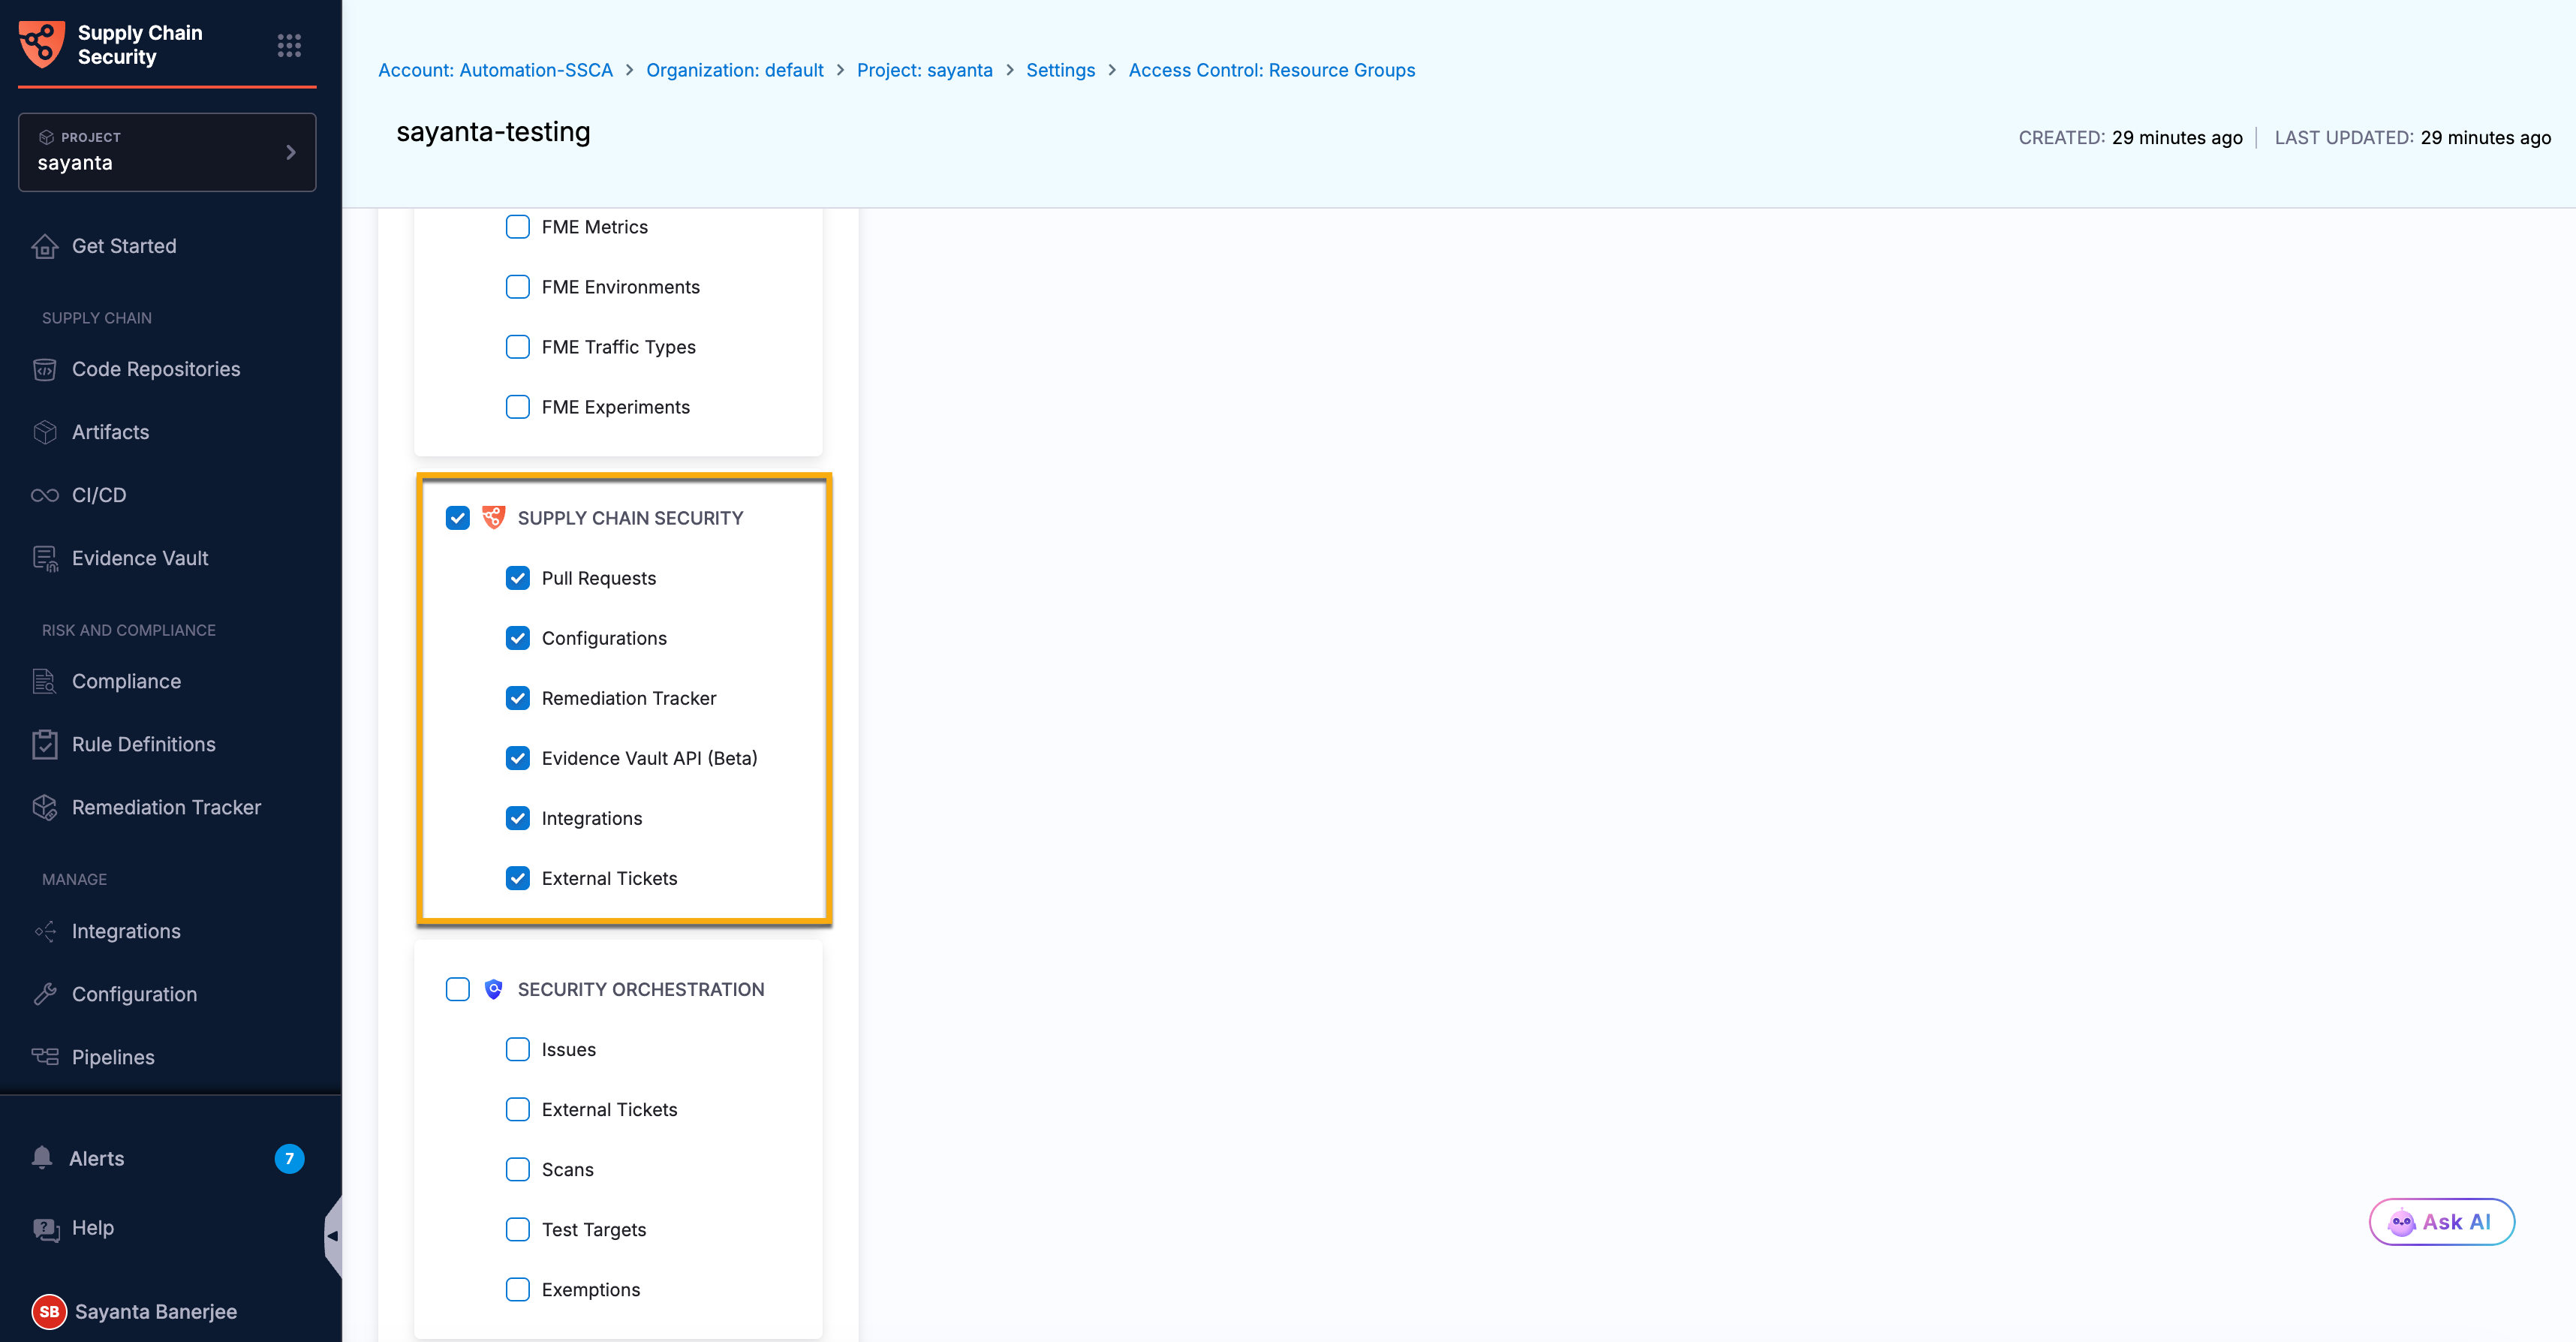Viewport: 2576px width, 1342px height.
Task: Check the FME Metrics checkbox
Action: coord(518,227)
